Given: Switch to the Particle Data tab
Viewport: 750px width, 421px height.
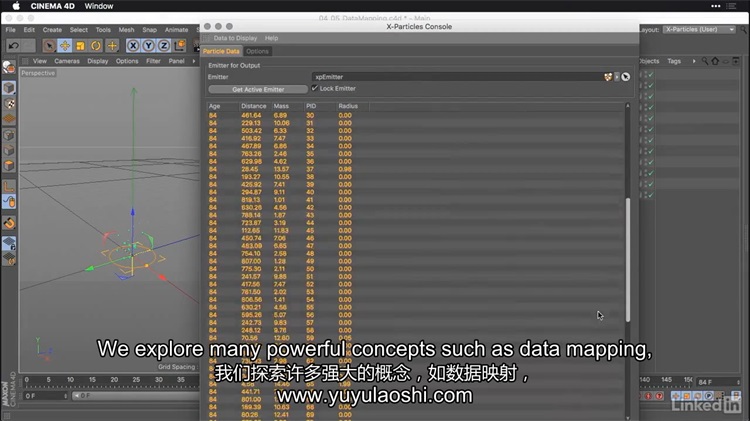Looking at the screenshot, I should click(x=221, y=51).
